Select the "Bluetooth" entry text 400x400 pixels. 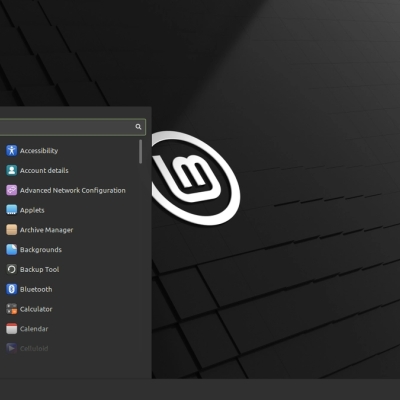coord(36,289)
